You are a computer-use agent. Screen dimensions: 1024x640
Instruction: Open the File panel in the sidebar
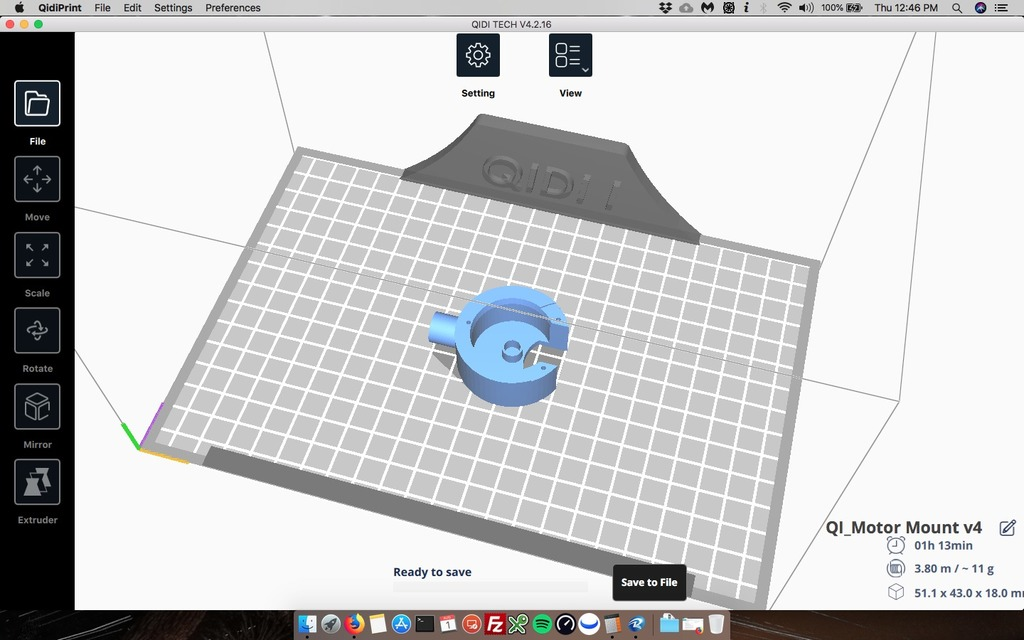37,103
